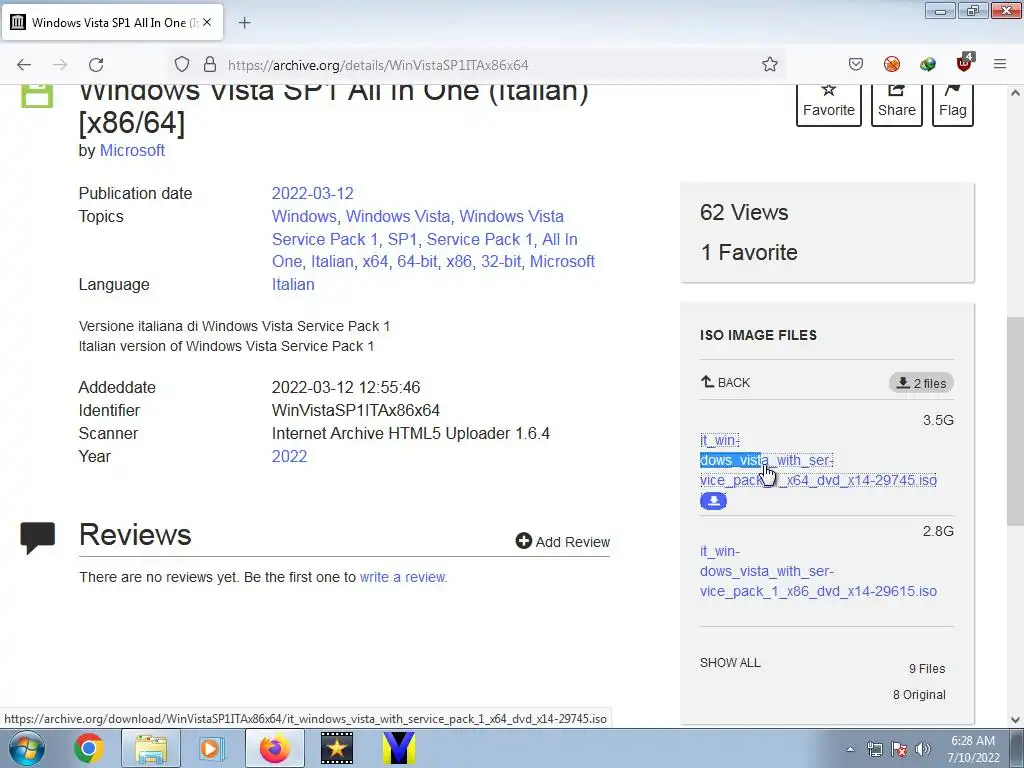Click the write a review link
The width and height of the screenshot is (1024, 768).
[403, 577]
